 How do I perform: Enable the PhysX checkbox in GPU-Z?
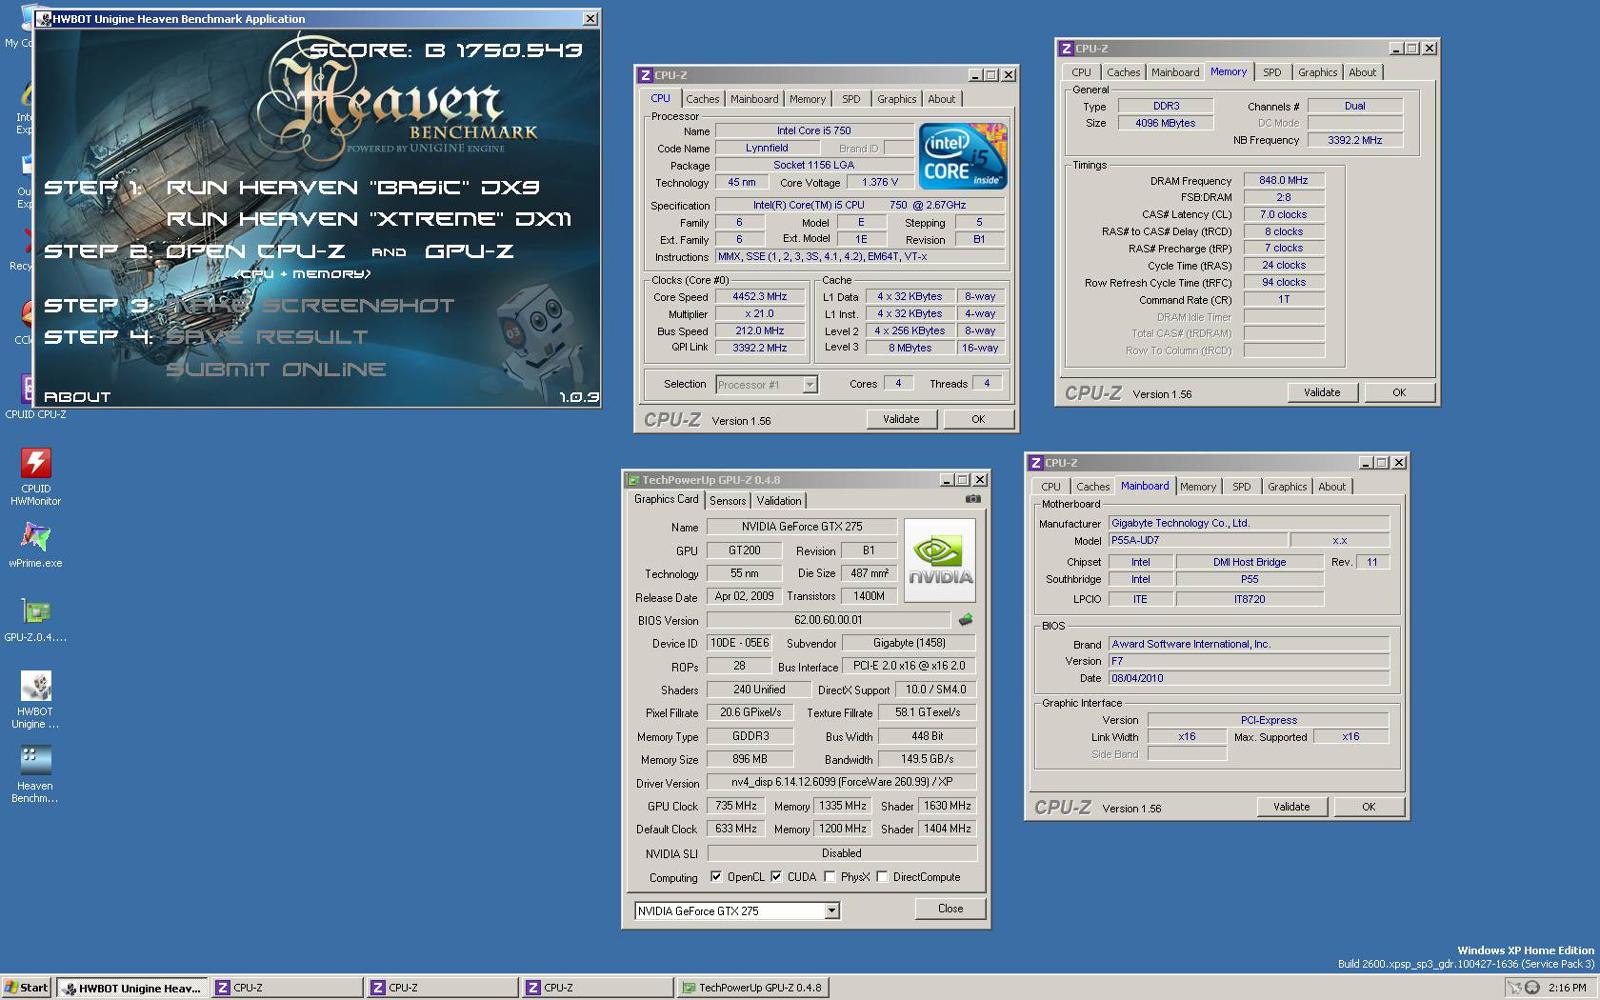click(x=829, y=876)
